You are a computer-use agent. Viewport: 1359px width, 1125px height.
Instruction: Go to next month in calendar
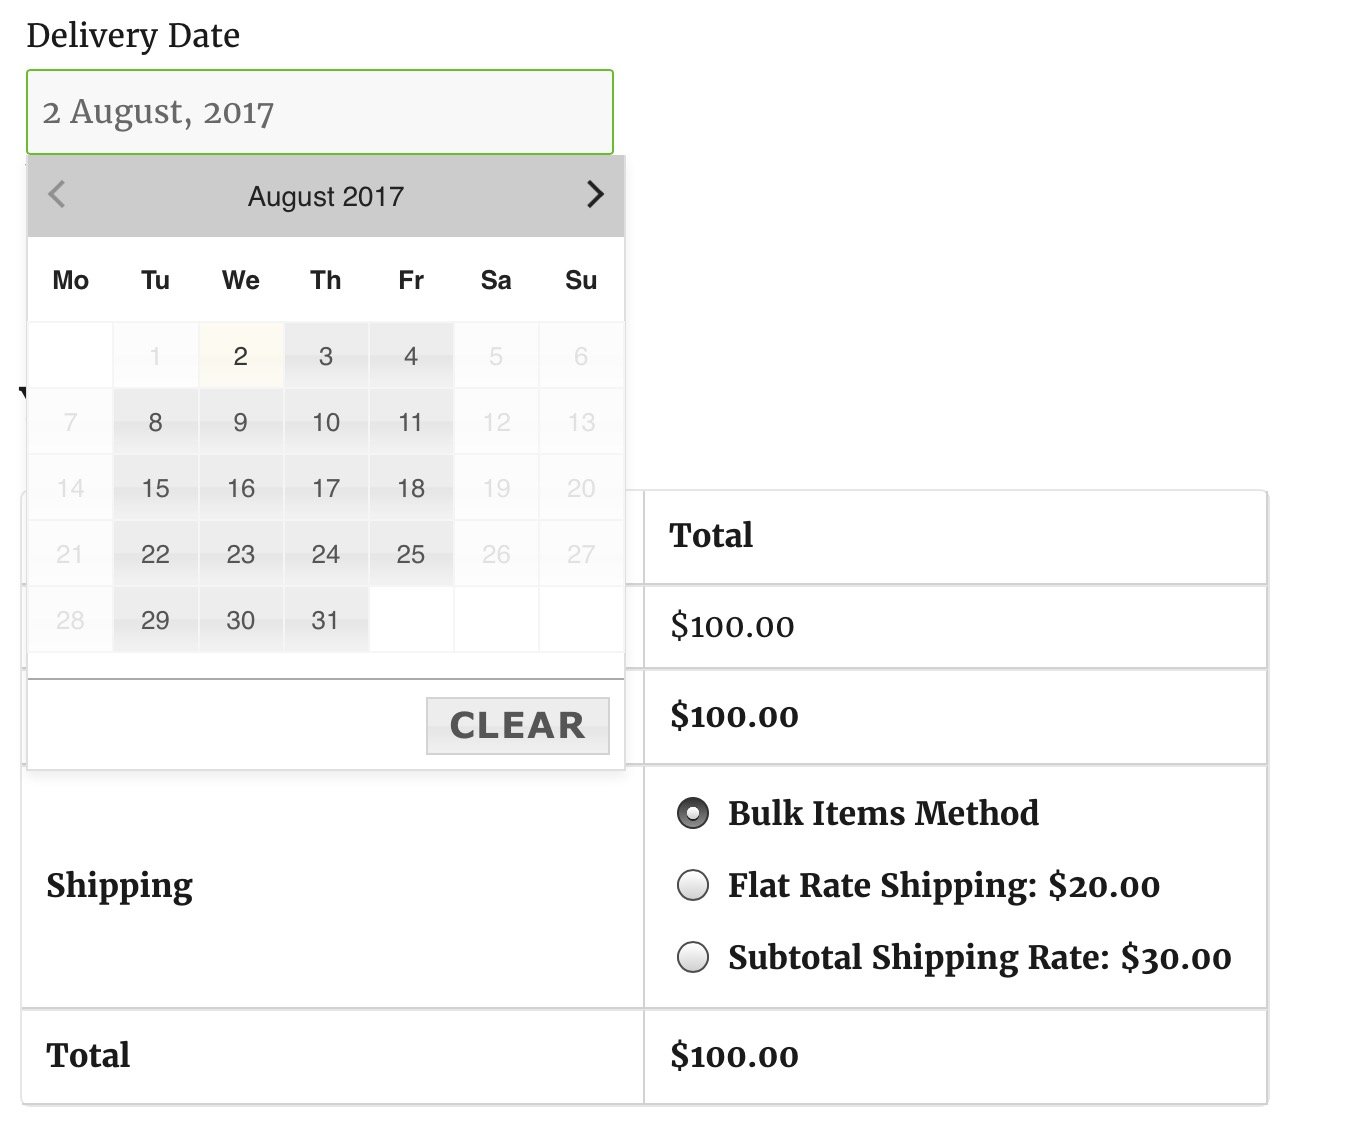(595, 194)
